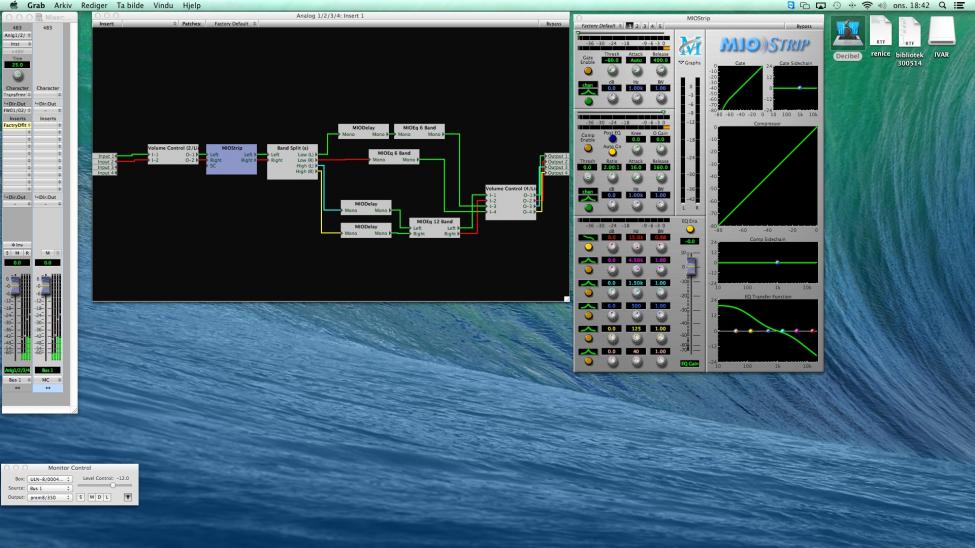The height and width of the screenshot is (548, 975).
Task: Enable the compressor Post EQ button
Action: point(613,138)
